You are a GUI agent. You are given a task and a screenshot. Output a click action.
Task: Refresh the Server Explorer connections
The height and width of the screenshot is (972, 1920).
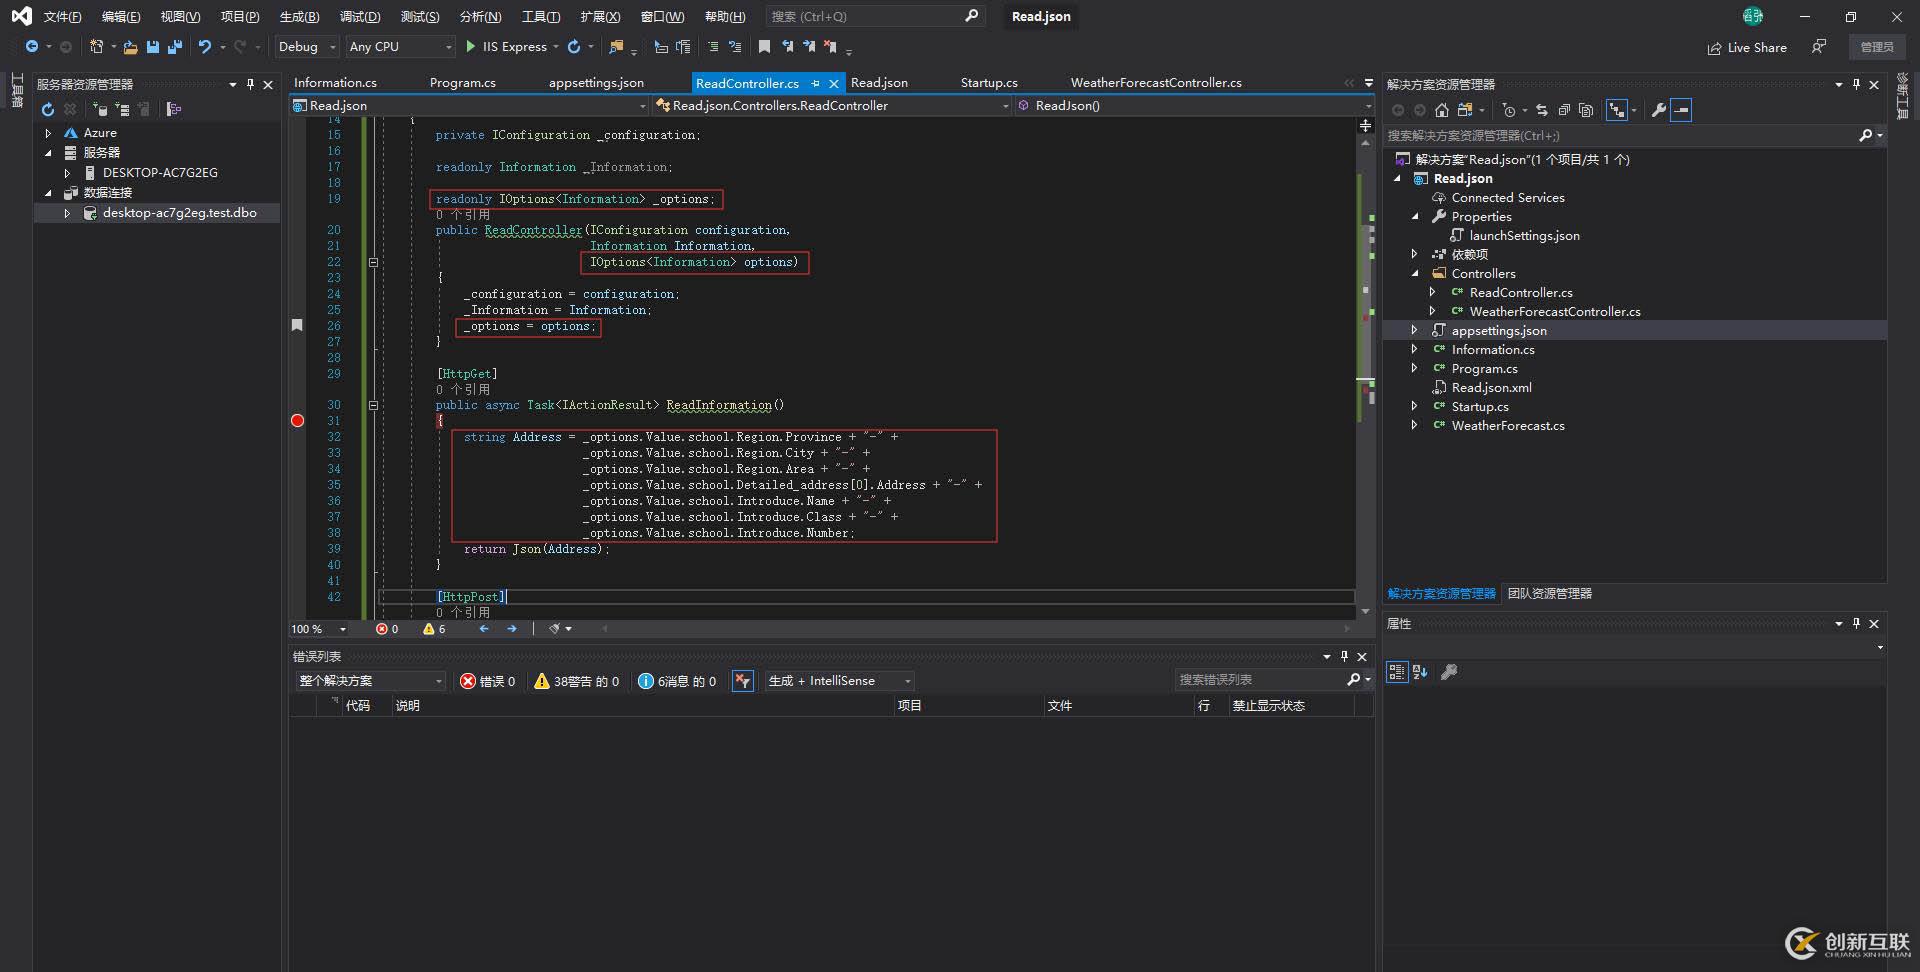(x=47, y=109)
